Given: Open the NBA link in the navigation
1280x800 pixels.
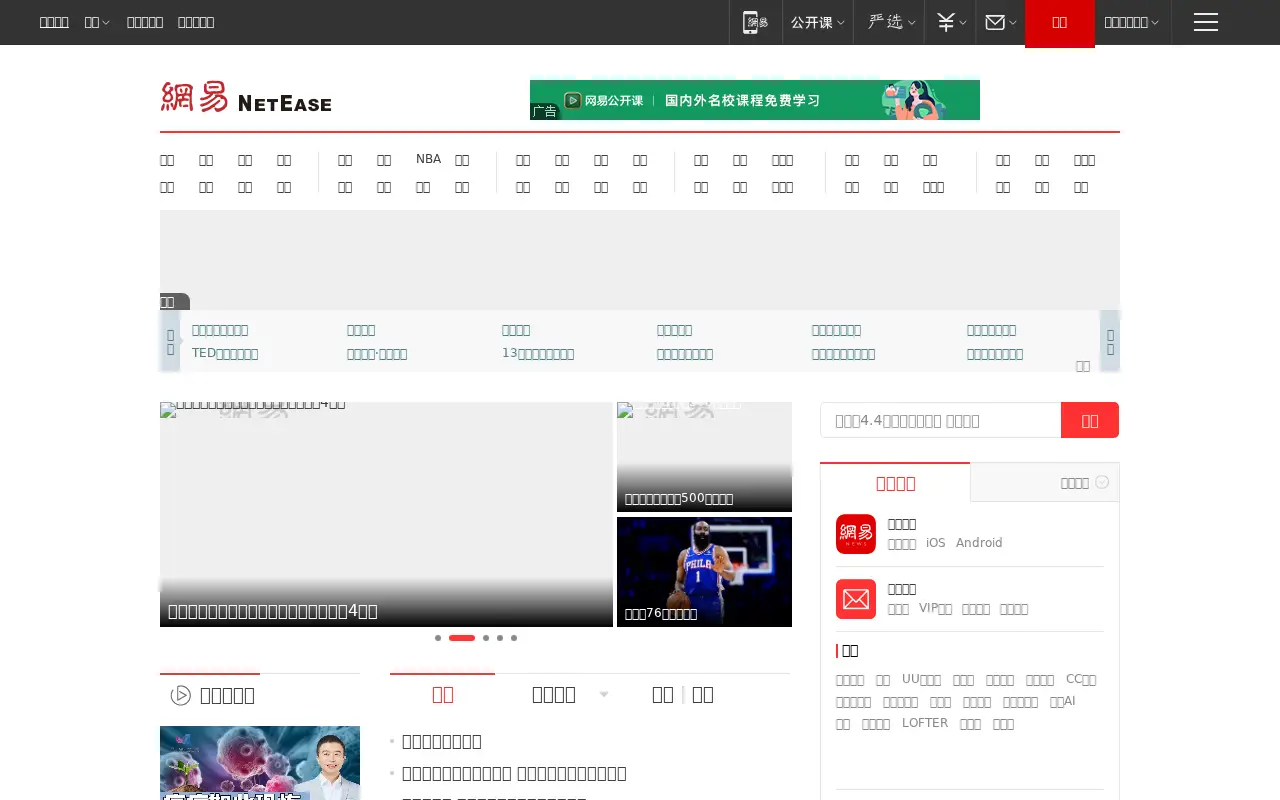Looking at the screenshot, I should pos(428,159).
